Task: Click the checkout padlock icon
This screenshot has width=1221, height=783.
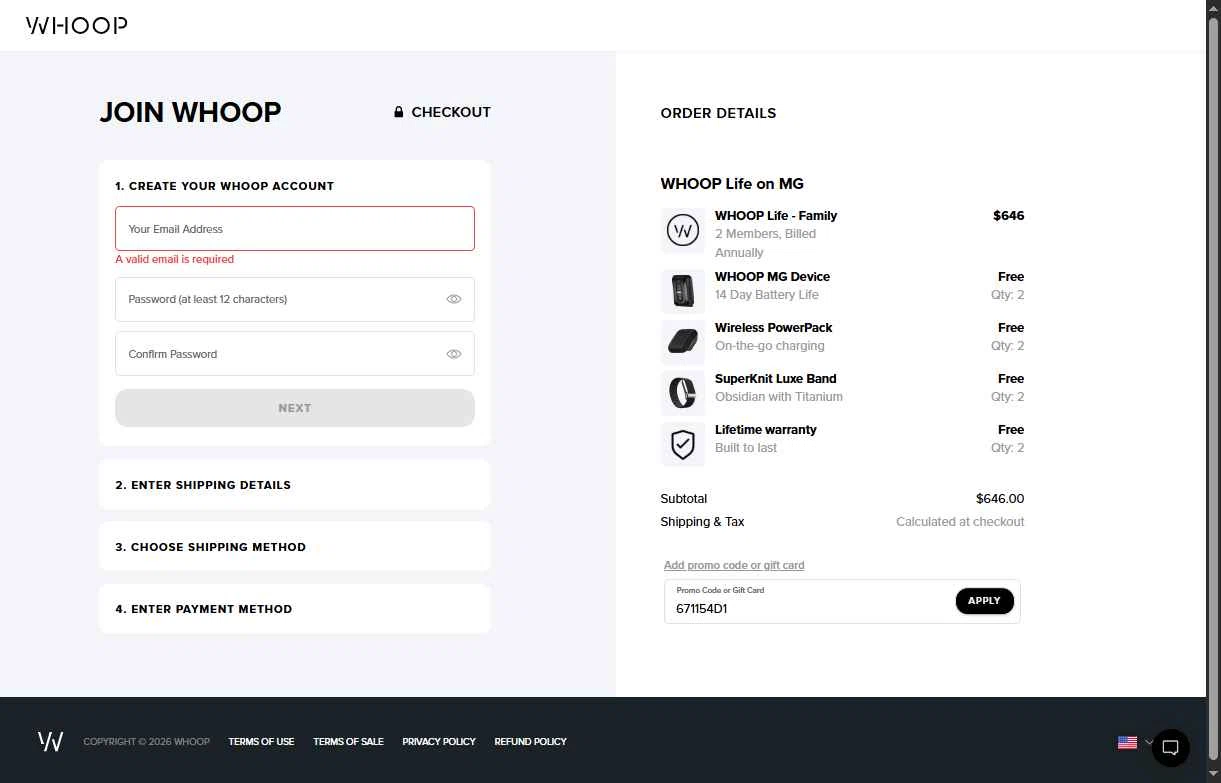Action: (399, 112)
